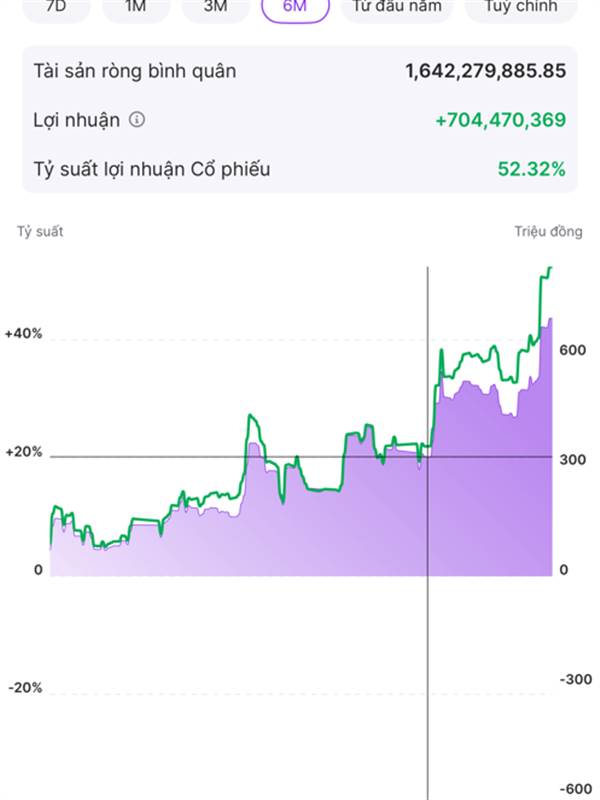The height and width of the screenshot is (800, 600).
Task: Open the Tuỳ chỉnh custom range option
Action: coord(521,8)
